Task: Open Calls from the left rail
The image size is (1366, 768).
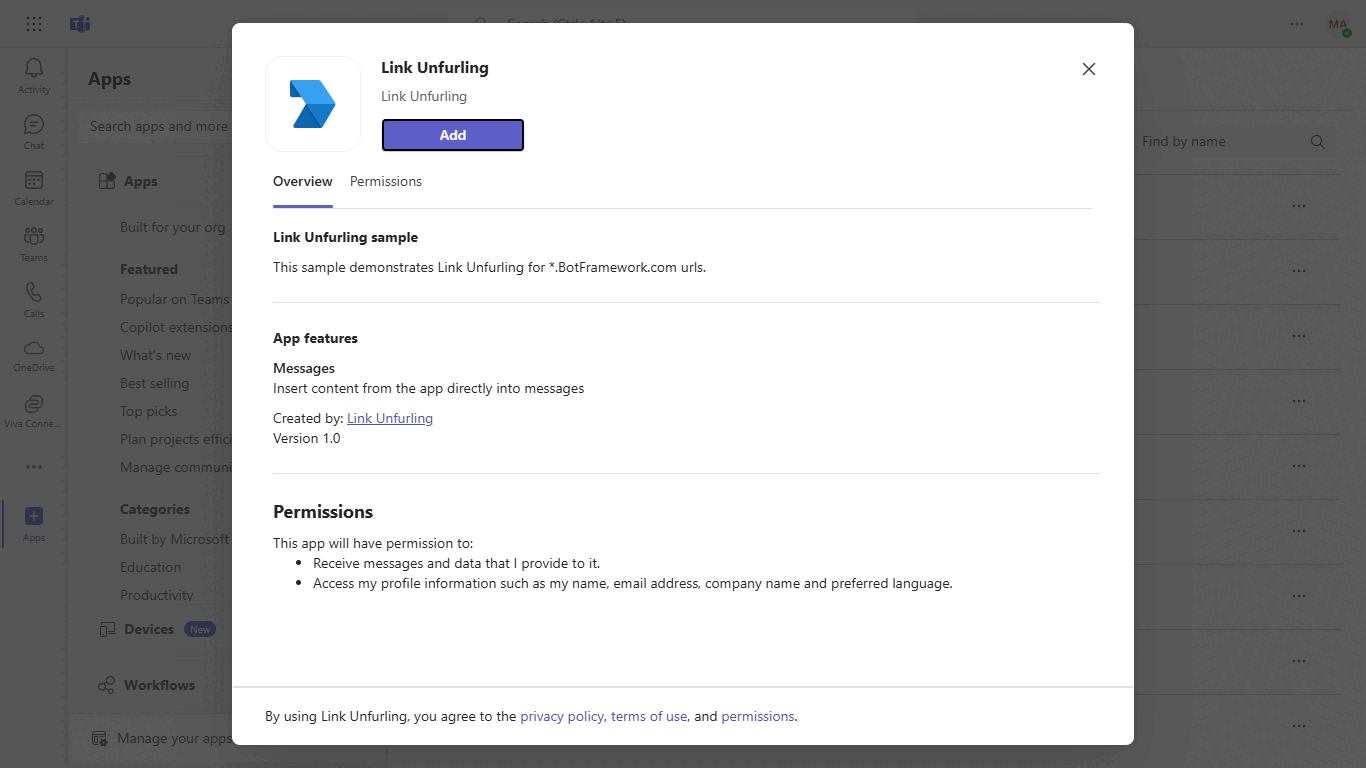Action: (x=34, y=299)
